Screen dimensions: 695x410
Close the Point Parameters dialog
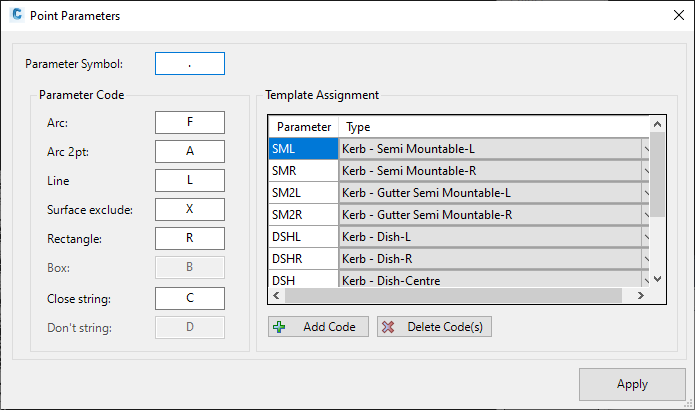click(679, 15)
